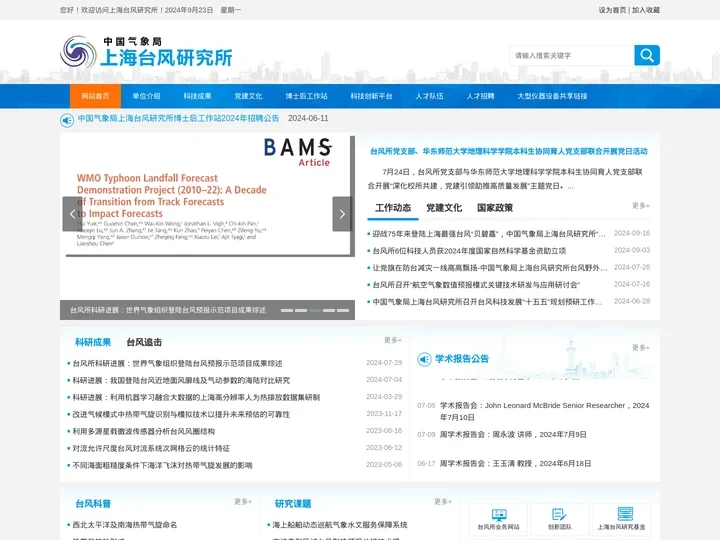Open 世界气象组织登陆台风预报示范项目成果综述 list item
Image resolution: width=720 pixels, height=540 pixels.
[177, 363]
